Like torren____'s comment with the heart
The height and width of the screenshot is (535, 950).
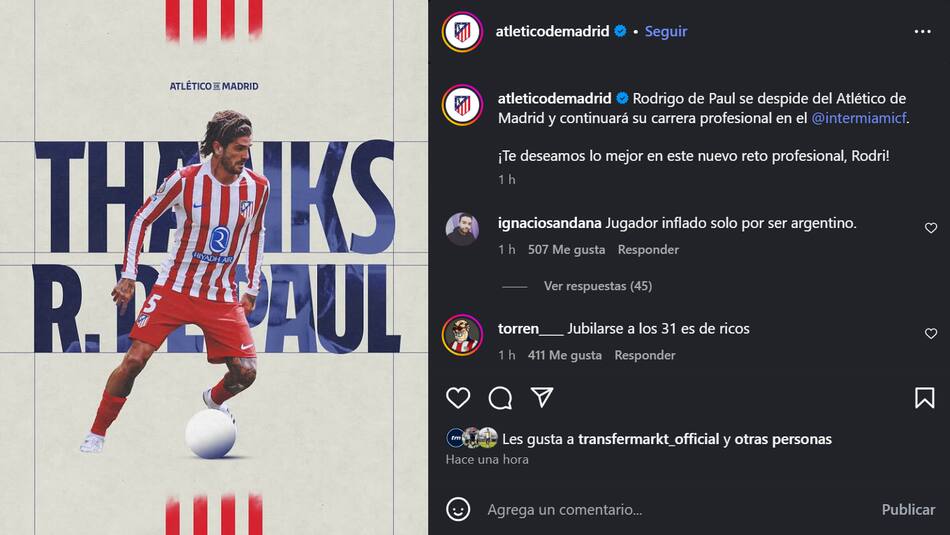pos(931,333)
